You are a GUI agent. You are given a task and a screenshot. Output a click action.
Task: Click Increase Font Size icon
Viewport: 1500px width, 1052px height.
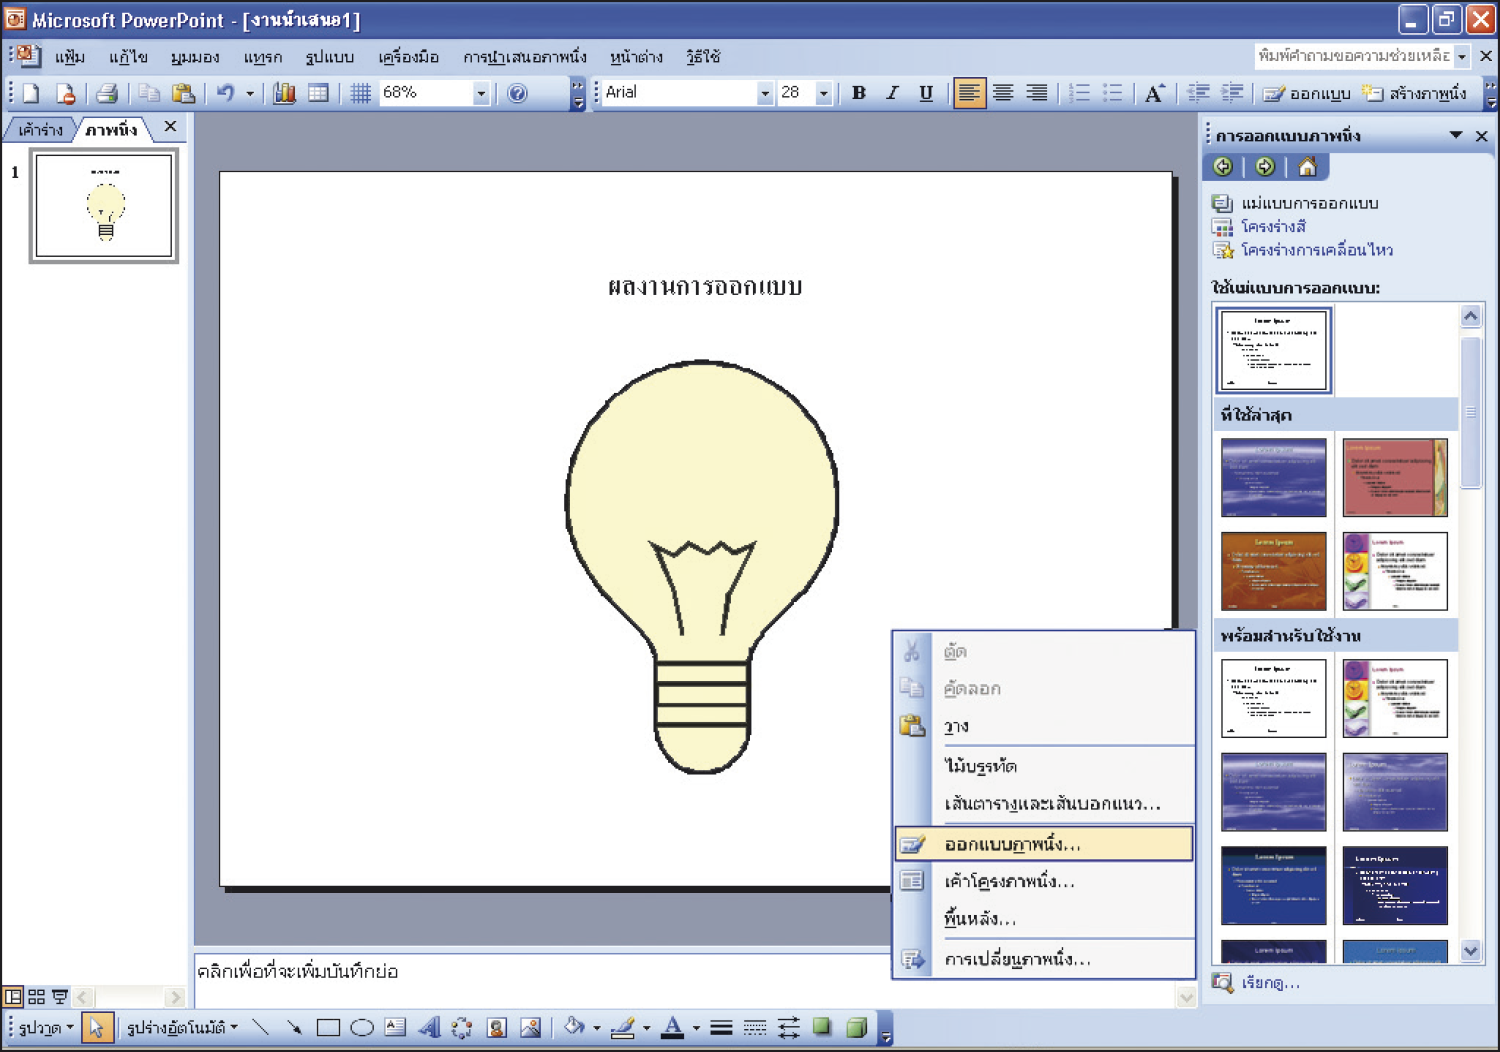(x=1155, y=93)
